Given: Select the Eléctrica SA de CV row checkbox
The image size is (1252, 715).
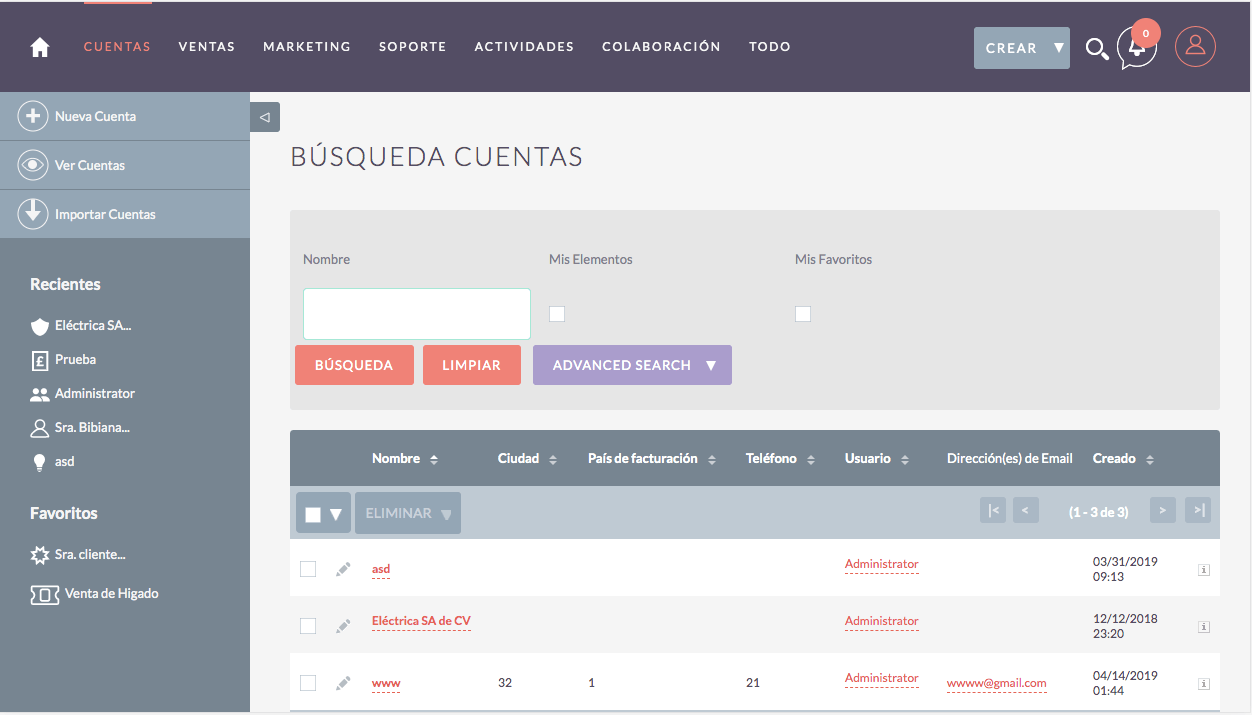Looking at the screenshot, I should [308, 626].
